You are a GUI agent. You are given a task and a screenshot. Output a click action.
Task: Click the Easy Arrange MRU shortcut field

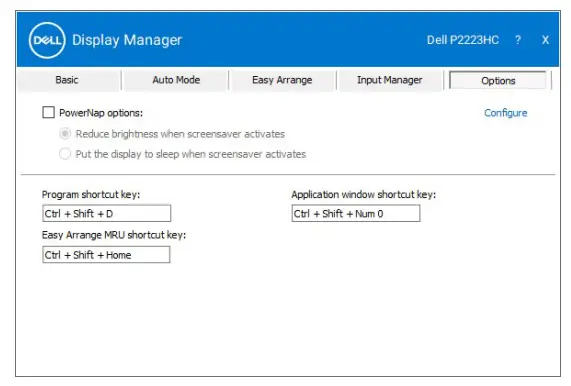click(106, 255)
